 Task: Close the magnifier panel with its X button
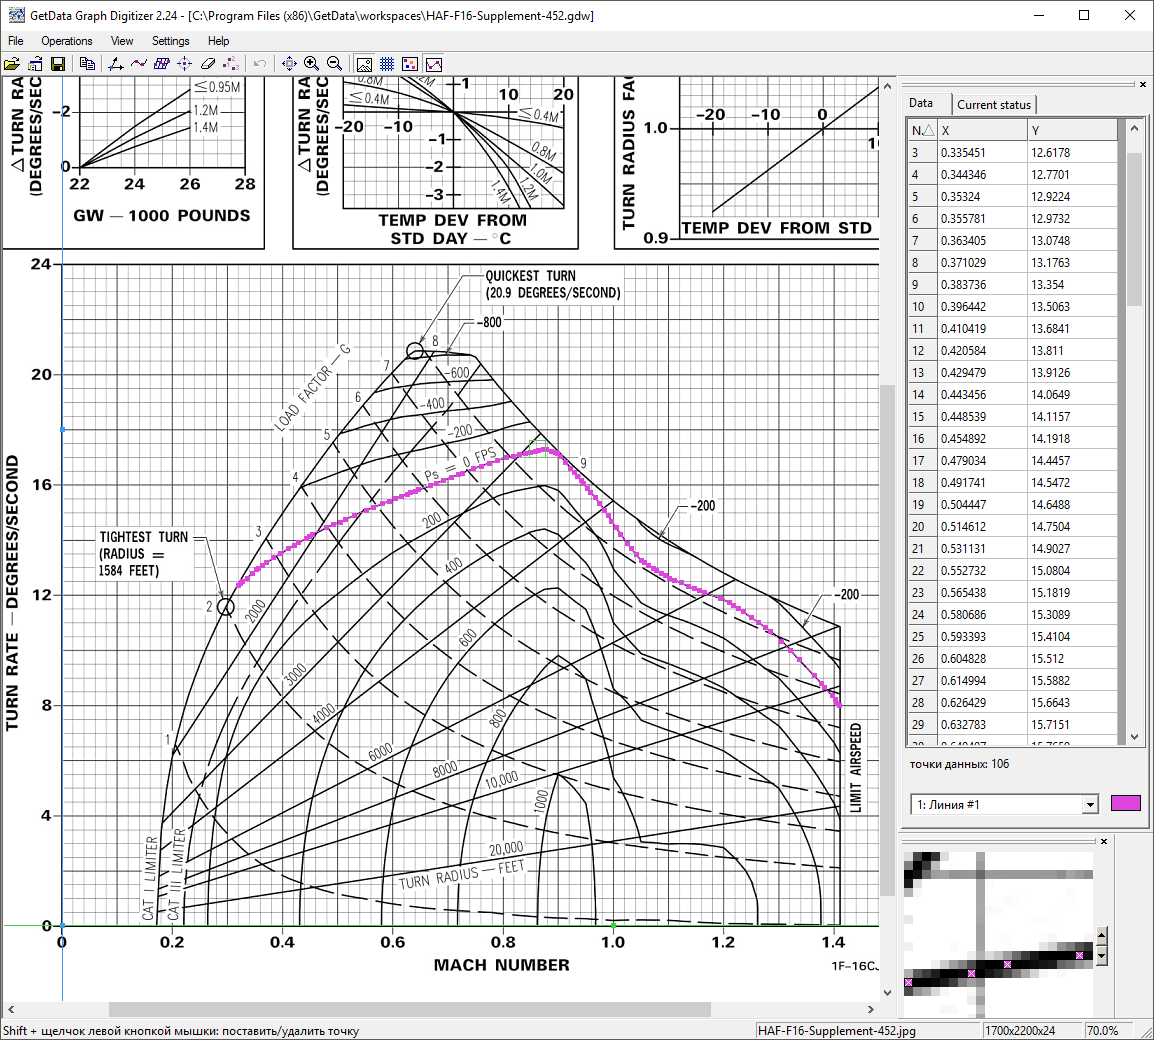pyautogui.click(x=1103, y=842)
